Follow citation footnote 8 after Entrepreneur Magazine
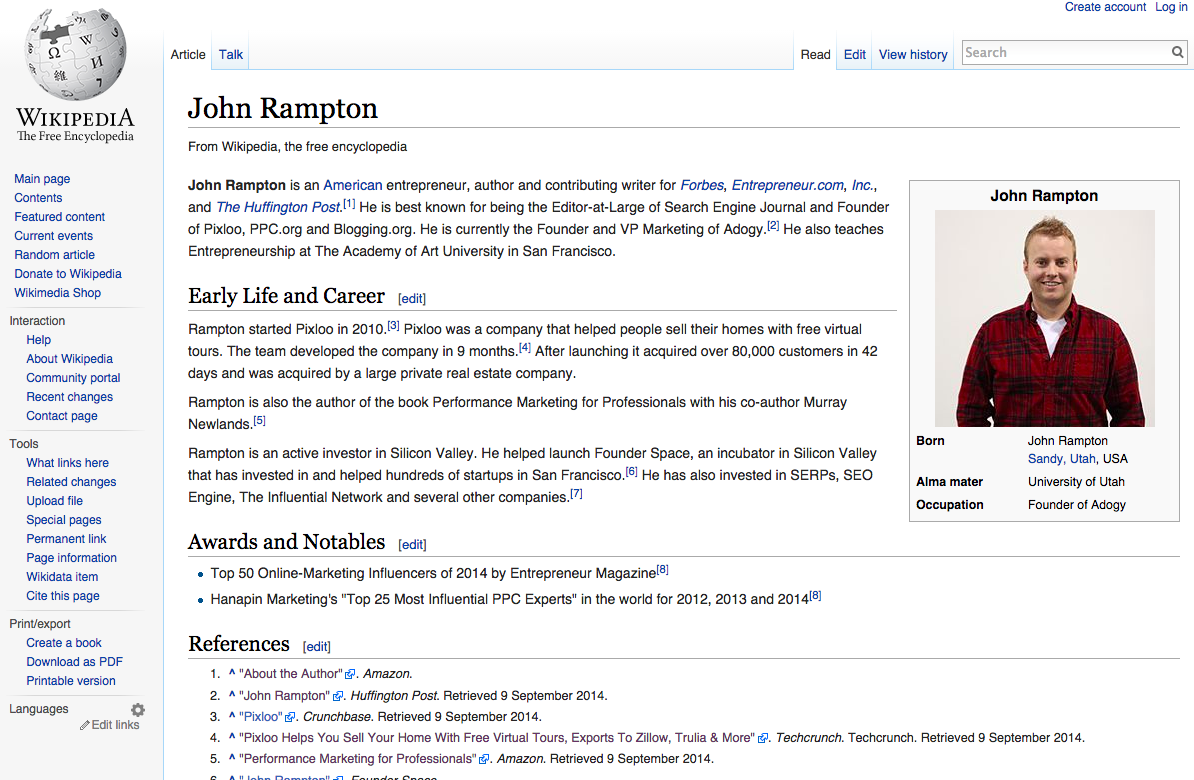This screenshot has width=1194, height=780. tap(662, 570)
